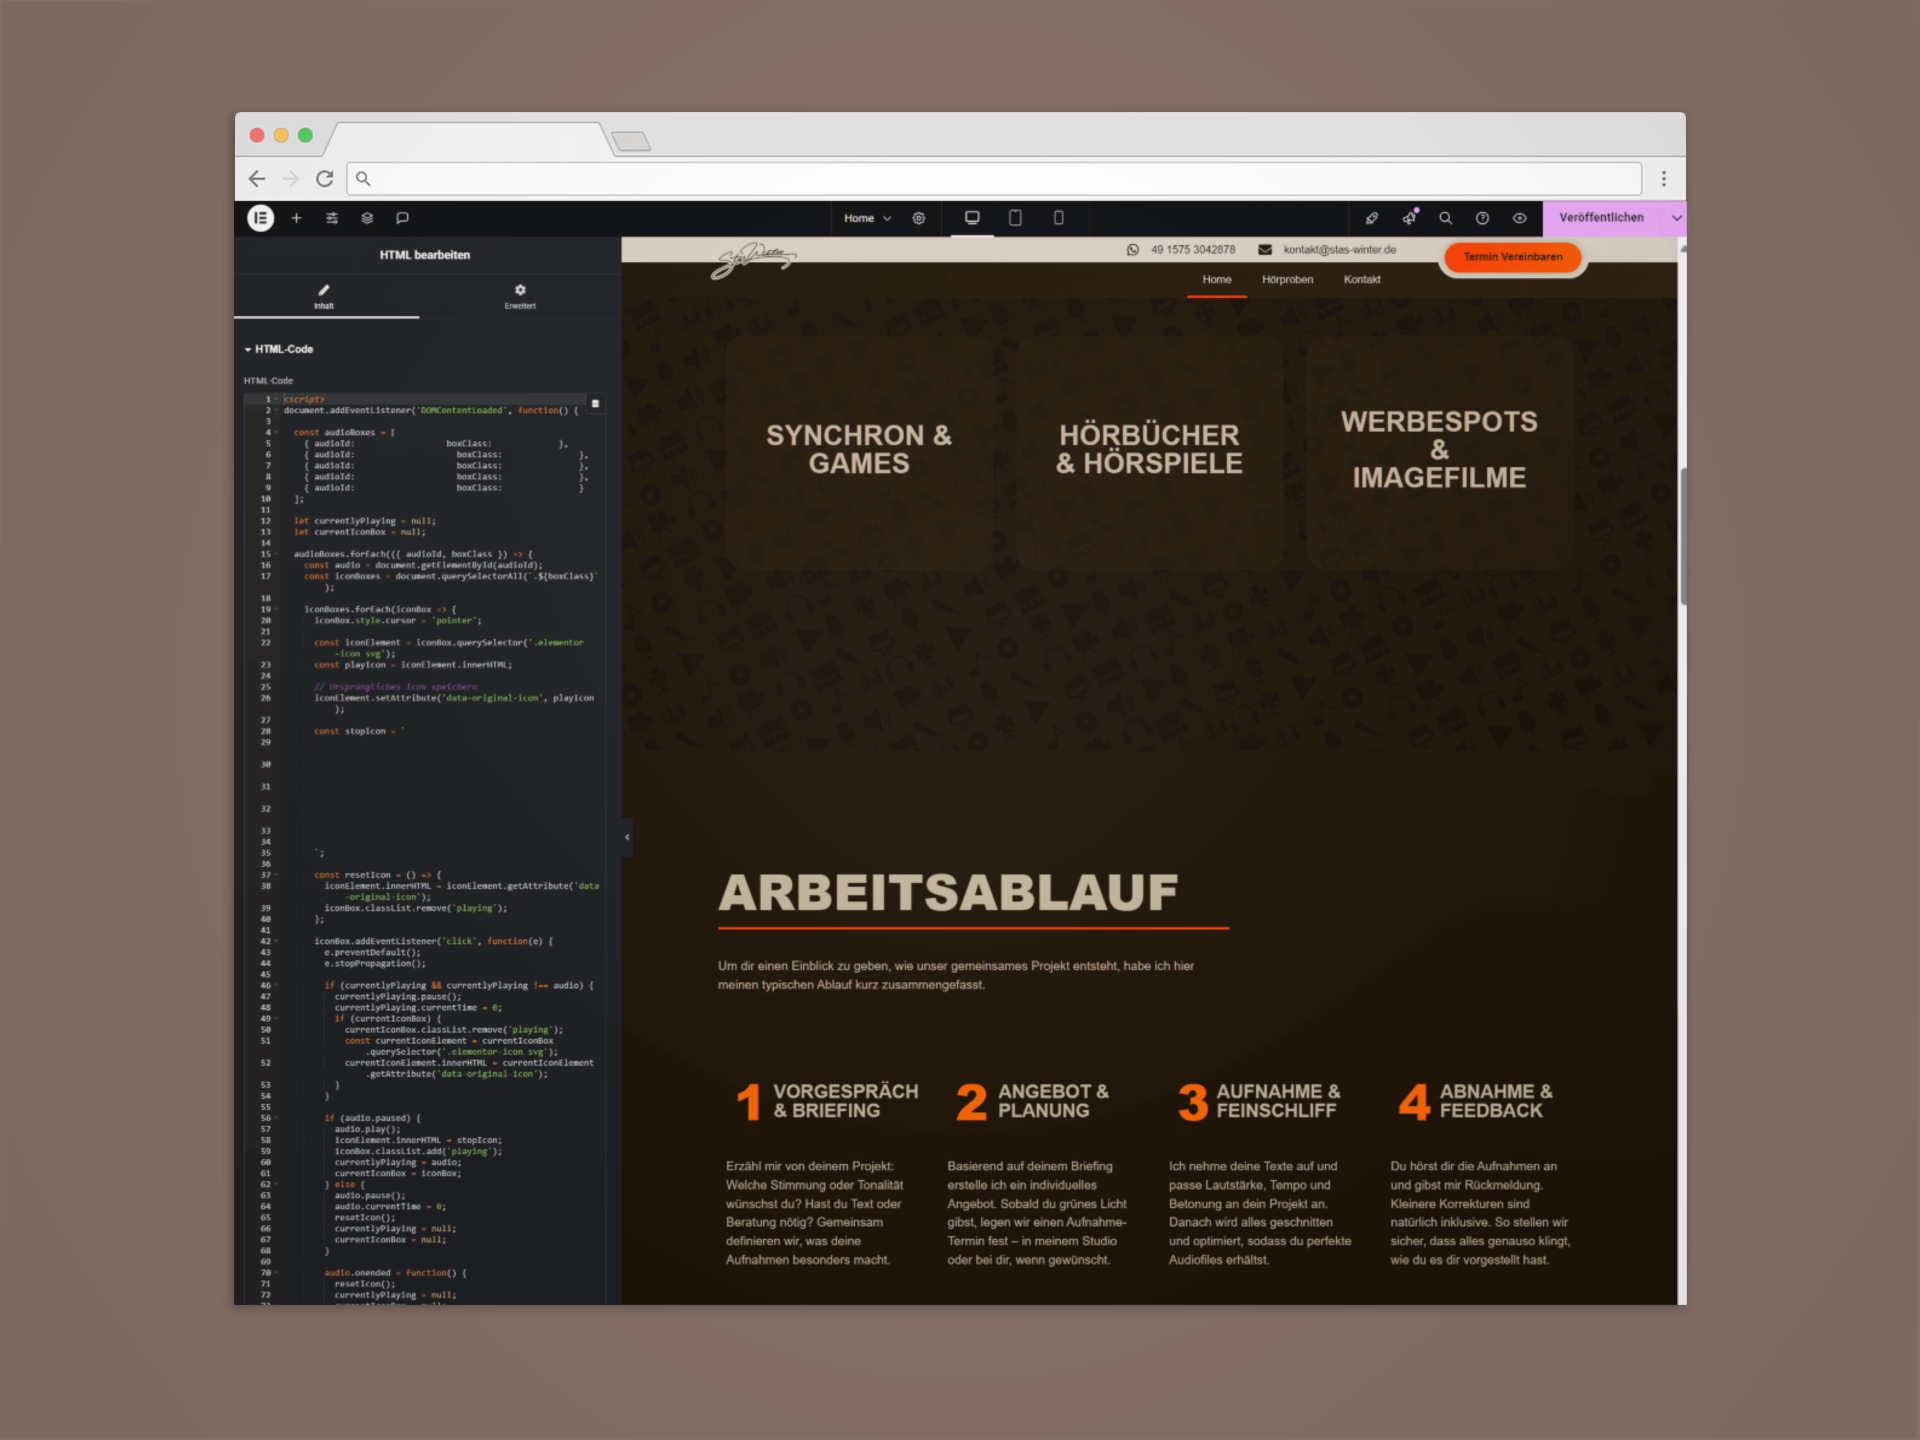Open the notes comment icon
This screenshot has height=1440, width=1920.
[x=402, y=218]
